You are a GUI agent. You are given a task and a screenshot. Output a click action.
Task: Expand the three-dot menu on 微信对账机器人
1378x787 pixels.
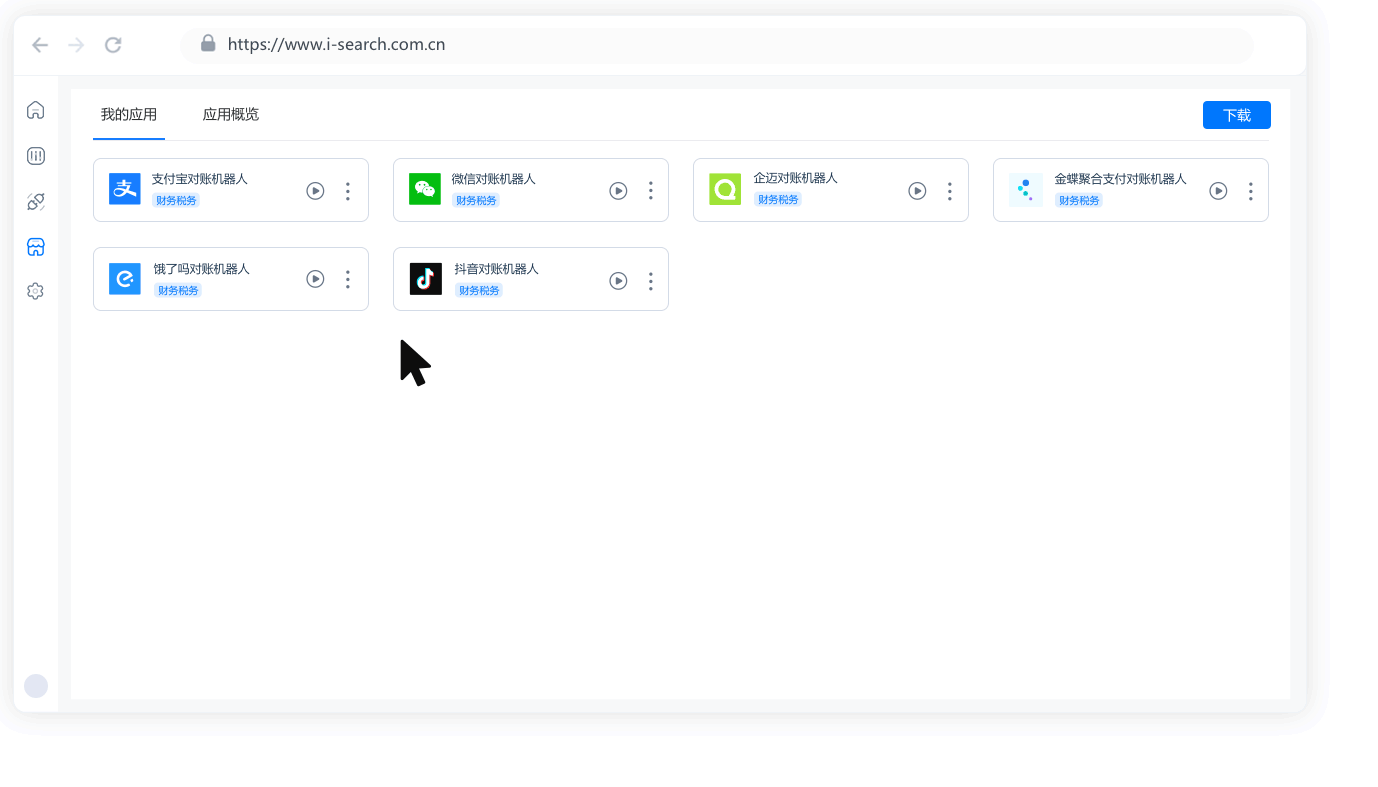click(x=650, y=191)
